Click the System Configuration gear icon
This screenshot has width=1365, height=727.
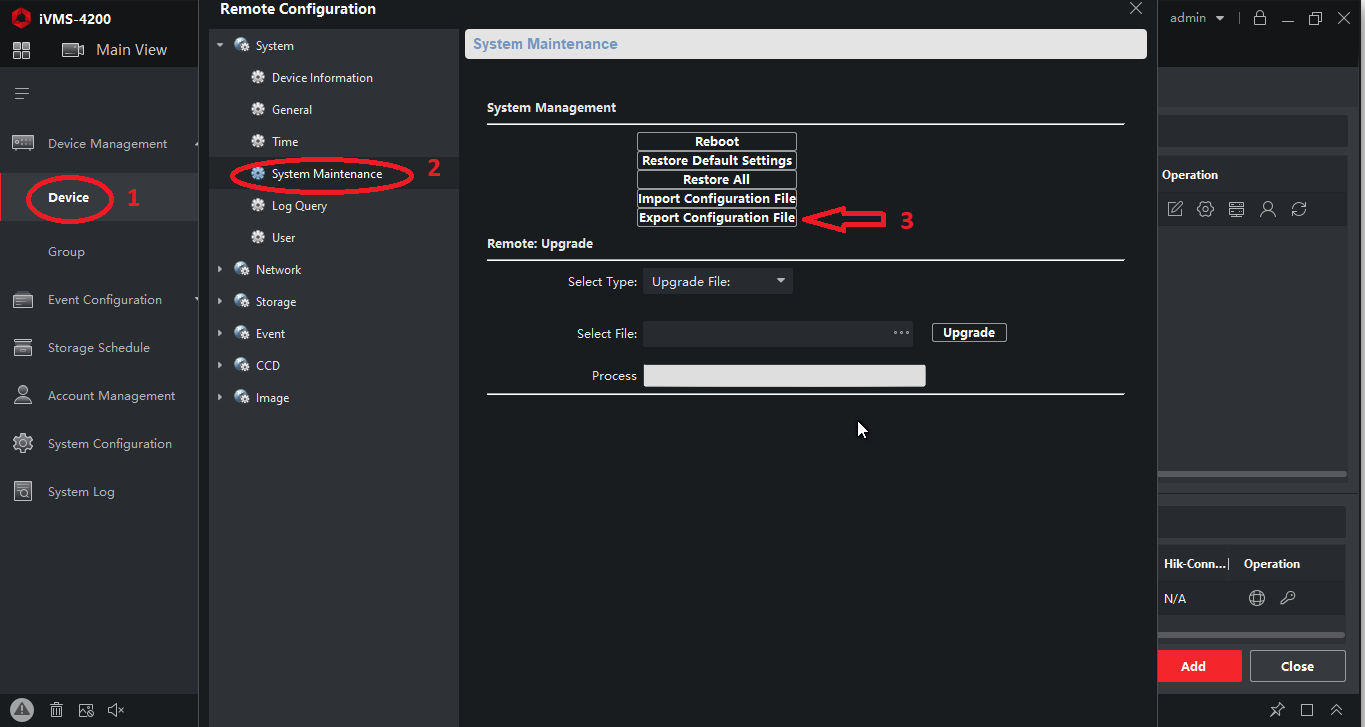23,443
